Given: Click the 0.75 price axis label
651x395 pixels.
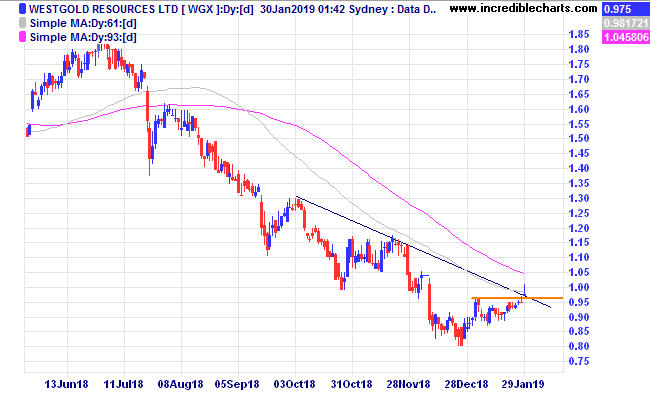Looking at the screenshot, I should click(x=579, y=361).
